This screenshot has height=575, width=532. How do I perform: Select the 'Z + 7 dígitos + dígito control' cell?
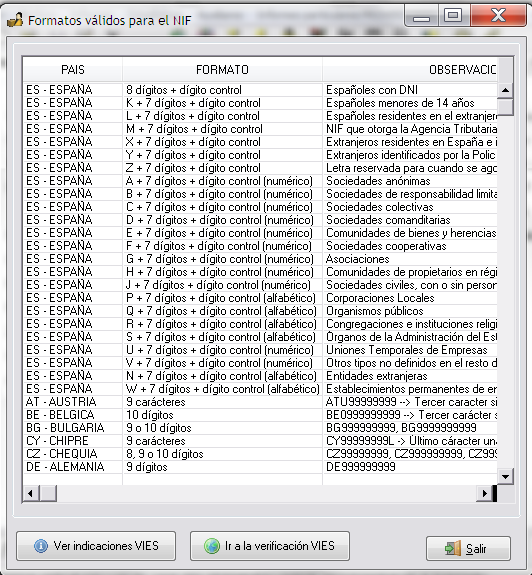click(x=223, y=168)
